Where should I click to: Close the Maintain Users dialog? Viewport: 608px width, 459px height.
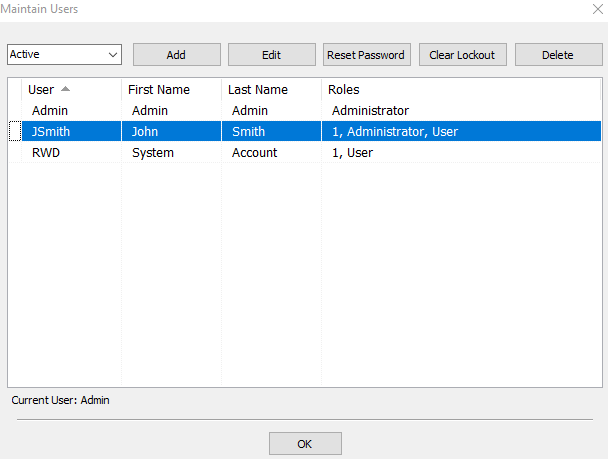click(598, 9)
